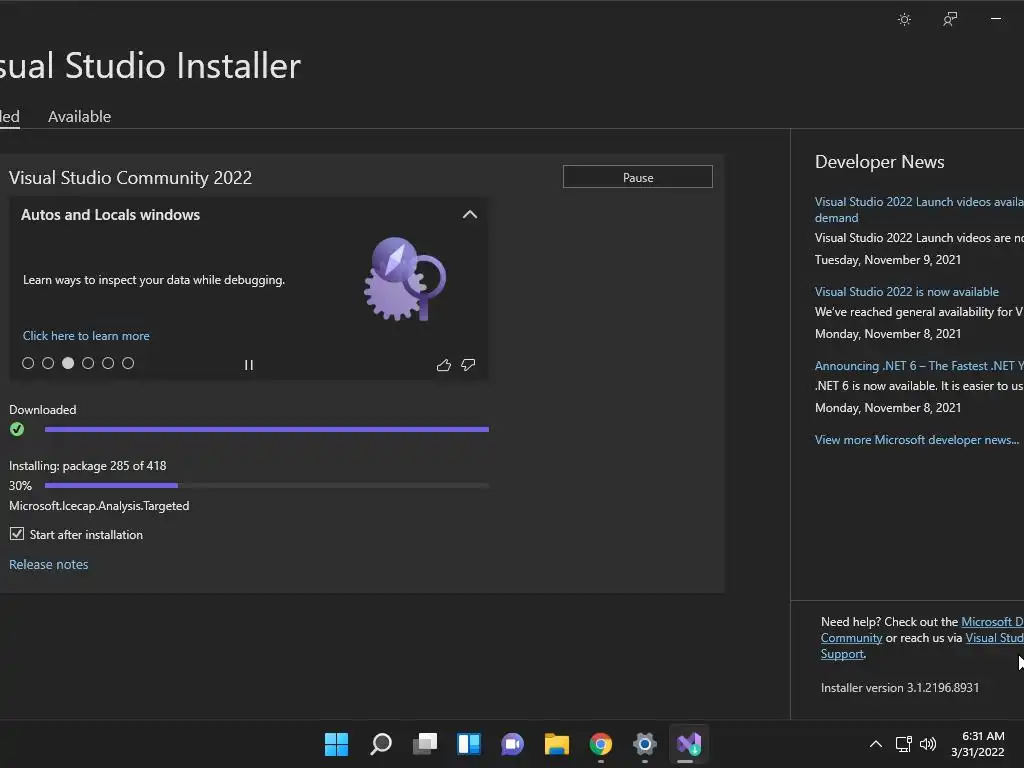Open Announcing .NET 6 news link
The image size is (1024, 768).
point(919,366)
